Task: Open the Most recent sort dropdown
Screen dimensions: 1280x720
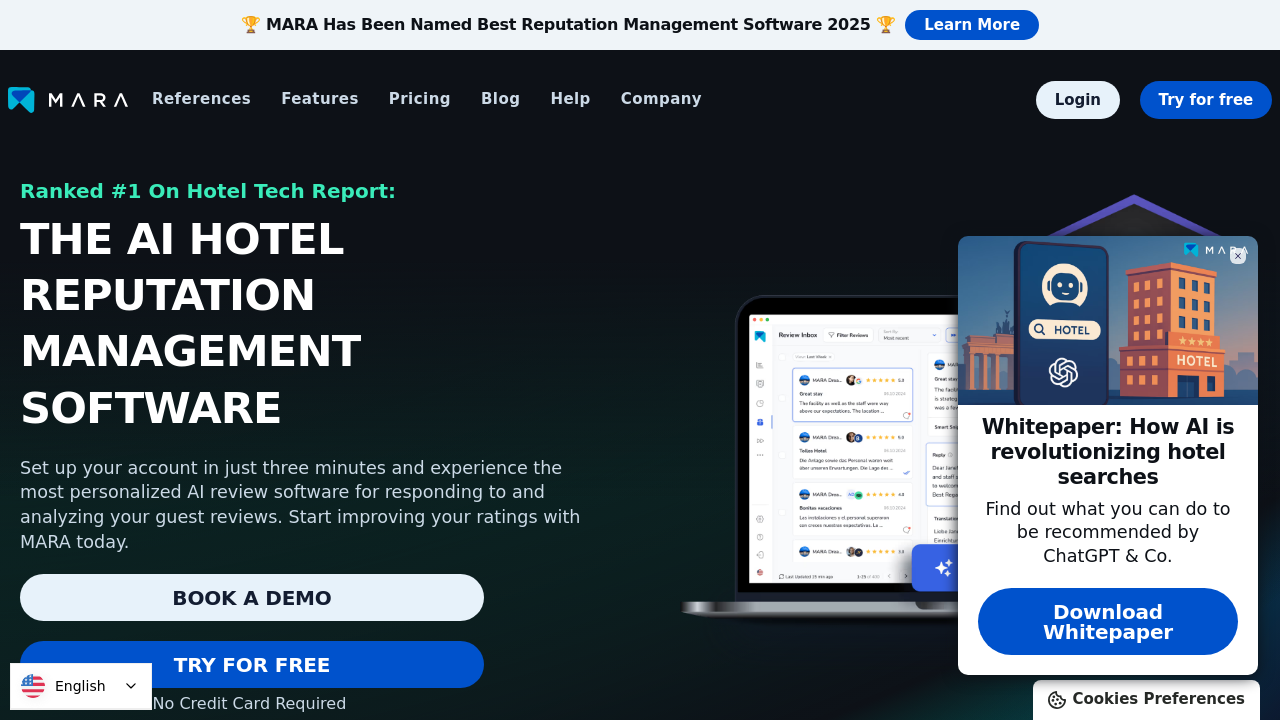Action: [x=909, y=335]
